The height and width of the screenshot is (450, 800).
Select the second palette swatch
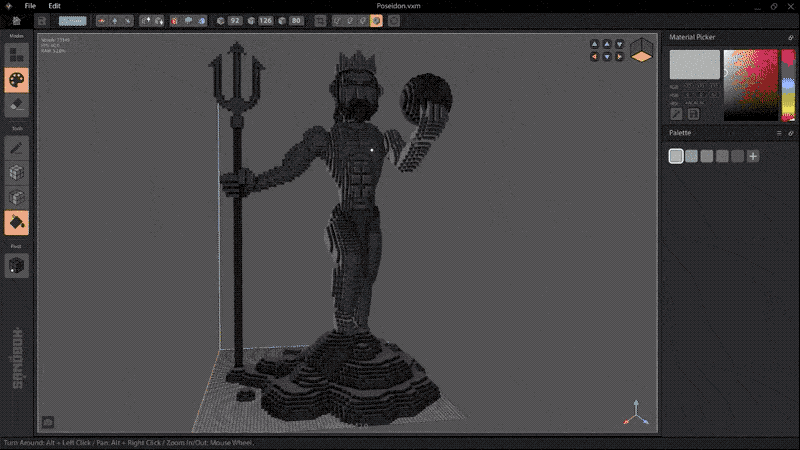pyautogui.click(x=691, y=156)
